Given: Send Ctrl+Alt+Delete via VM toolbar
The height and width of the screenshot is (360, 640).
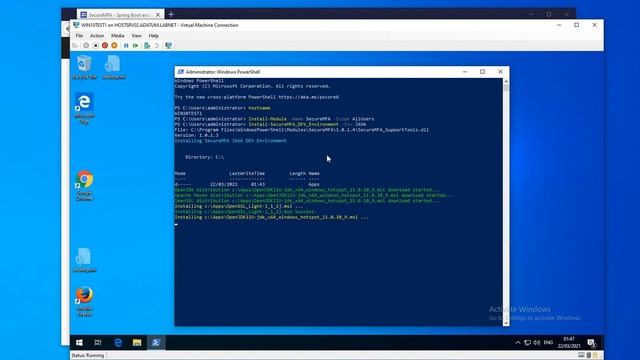Looking at the screenshot, I should click(76, 45).
